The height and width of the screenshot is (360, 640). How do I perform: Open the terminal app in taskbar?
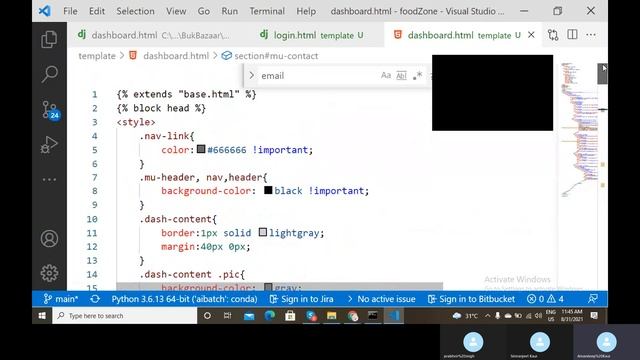pyautogui.click(x=373, y=316)
